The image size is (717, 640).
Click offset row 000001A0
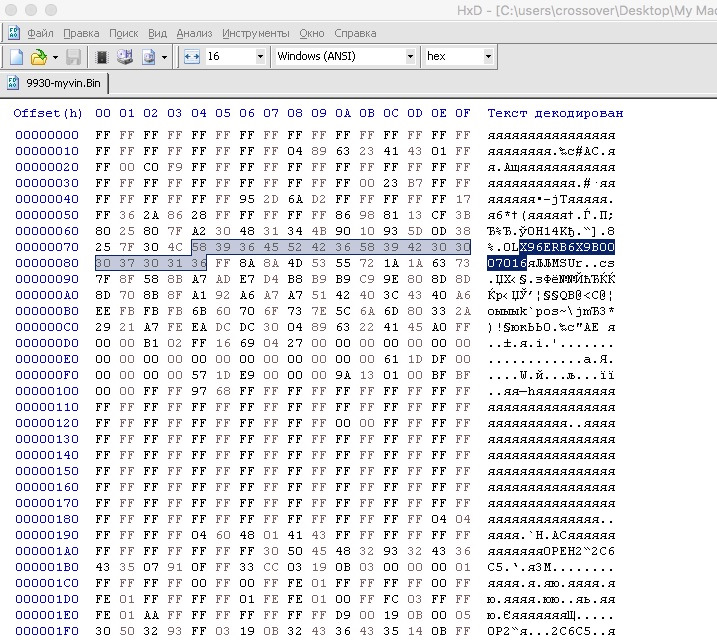[x=47, y=551]
